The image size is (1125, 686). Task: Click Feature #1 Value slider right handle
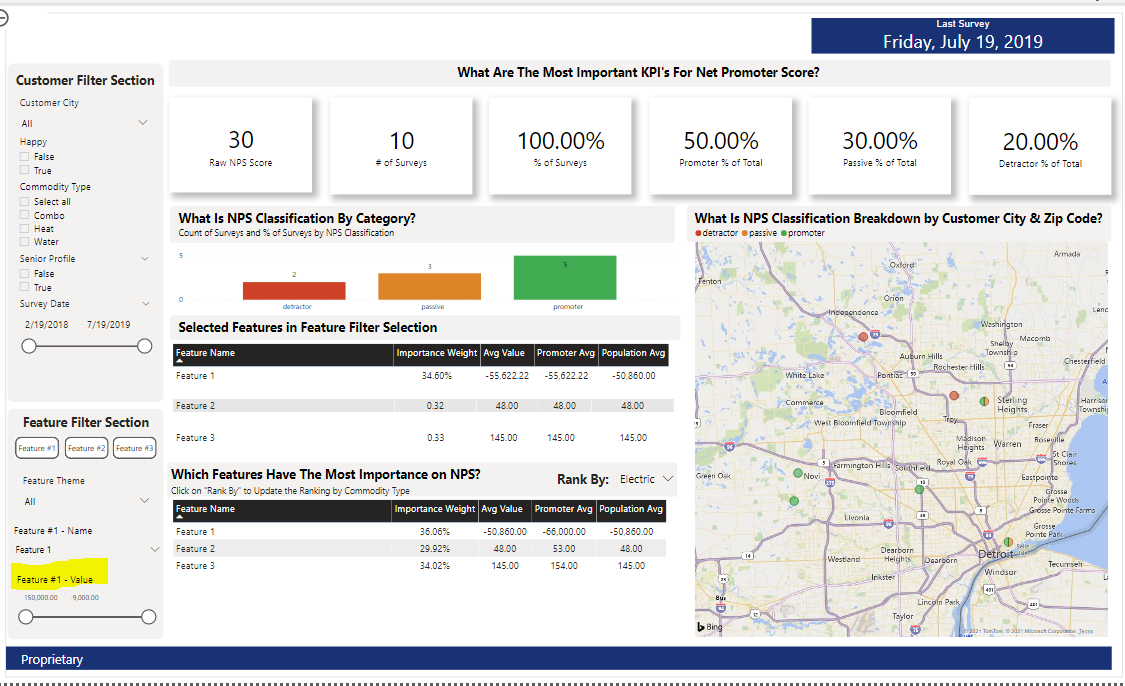click(x=149, y=616)
